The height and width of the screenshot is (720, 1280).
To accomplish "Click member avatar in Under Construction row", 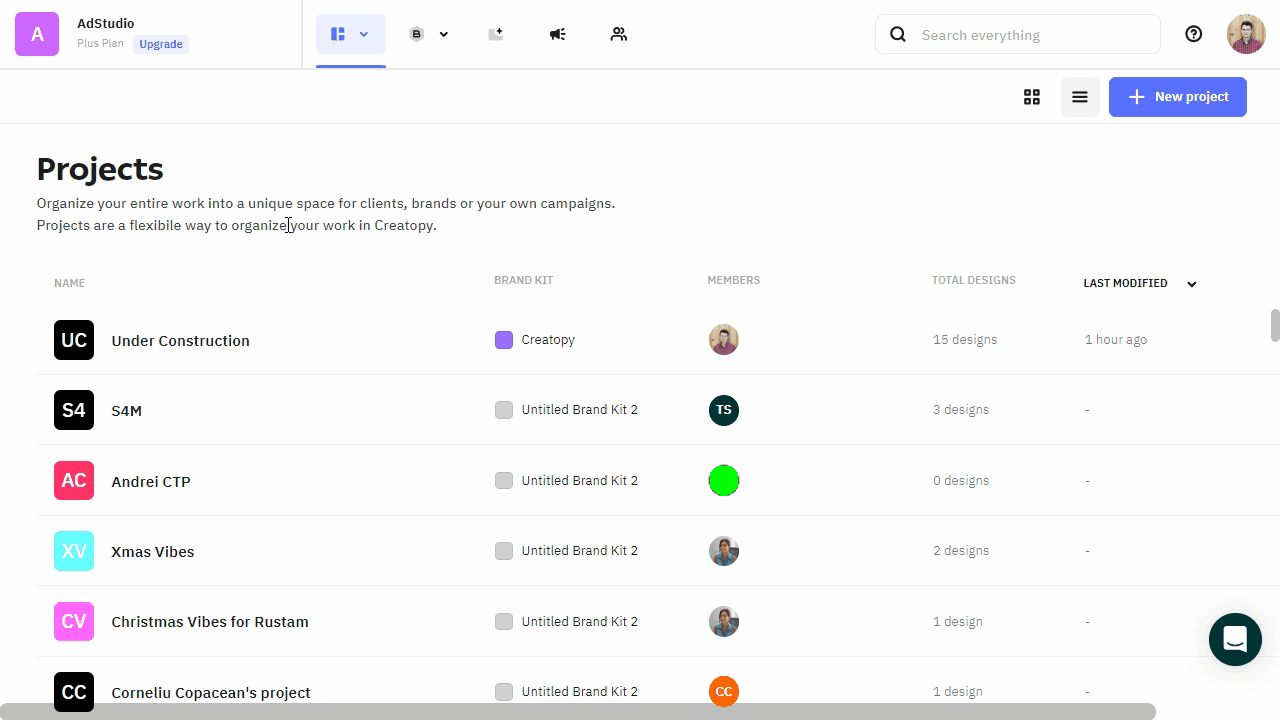I will (x=724, y=340).
